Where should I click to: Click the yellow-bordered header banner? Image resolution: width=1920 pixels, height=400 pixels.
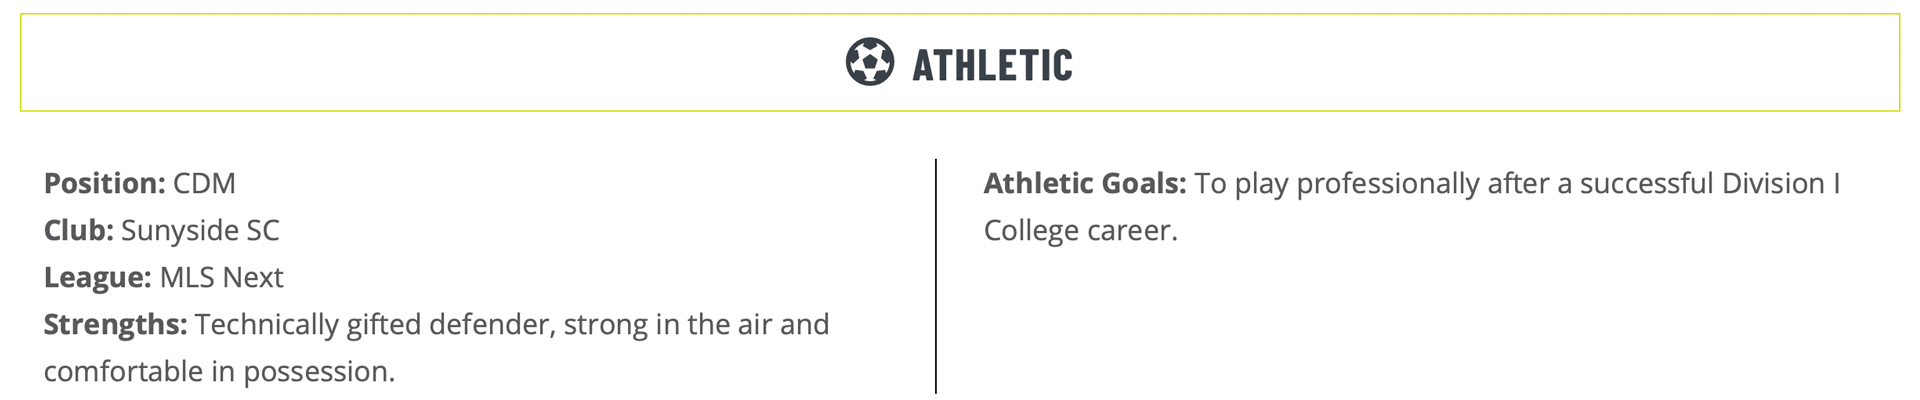click(960, 62)
